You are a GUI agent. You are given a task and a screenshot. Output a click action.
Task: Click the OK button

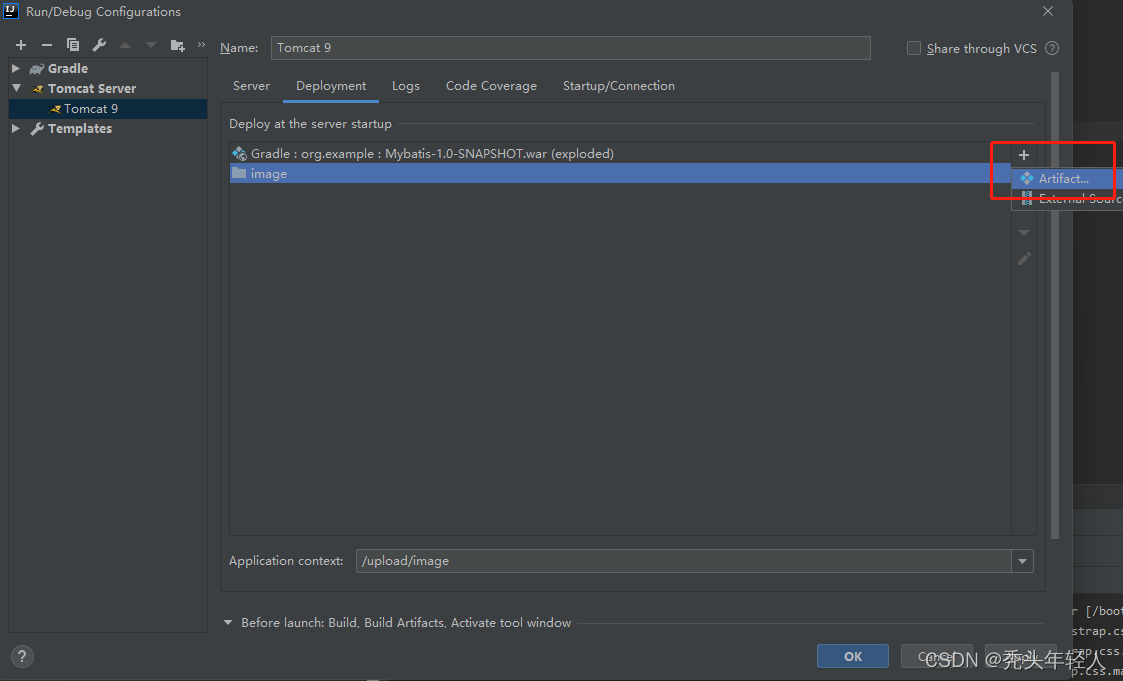click(853, 656)
